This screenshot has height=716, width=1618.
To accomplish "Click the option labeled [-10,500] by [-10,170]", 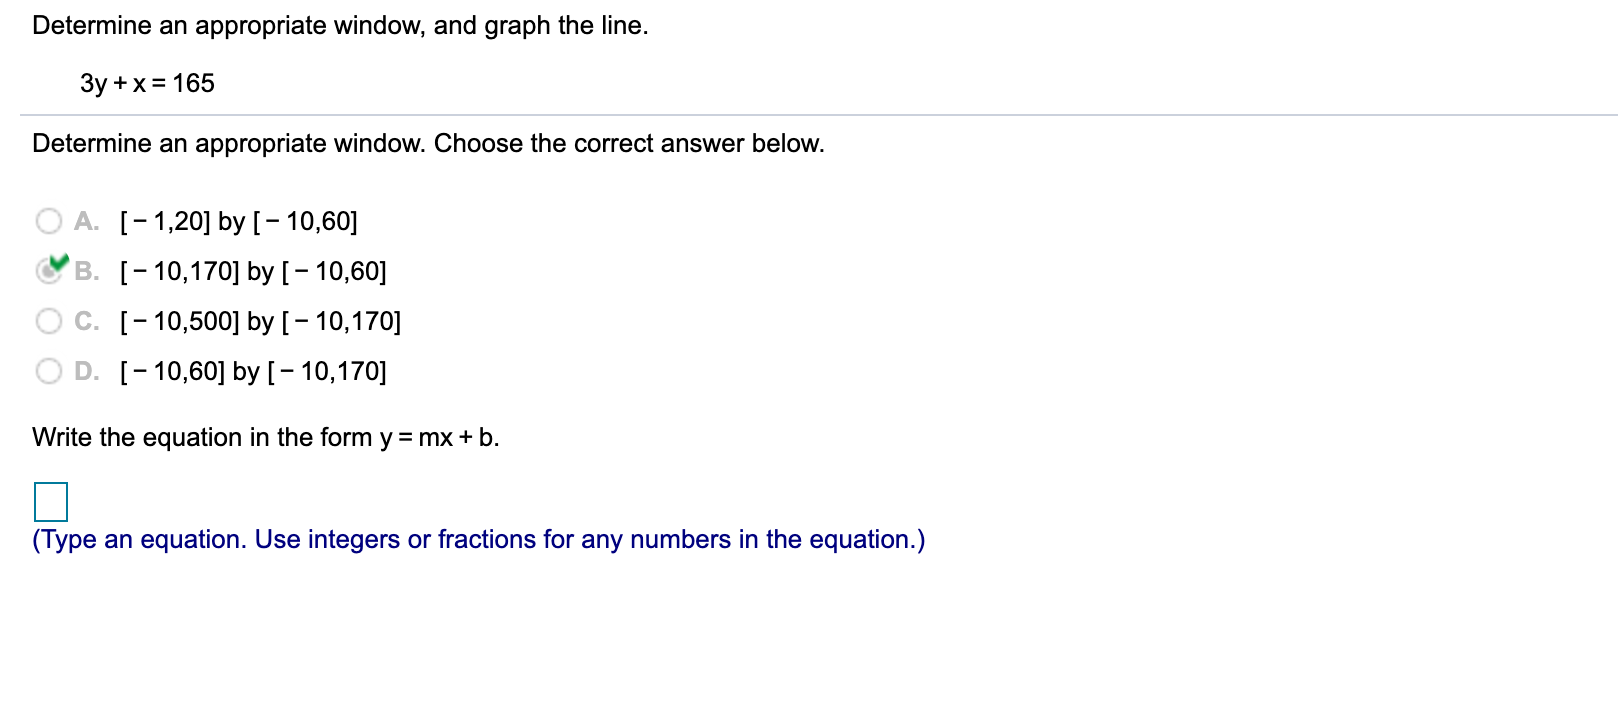I will pyautogui.click(x=259, y=320).
